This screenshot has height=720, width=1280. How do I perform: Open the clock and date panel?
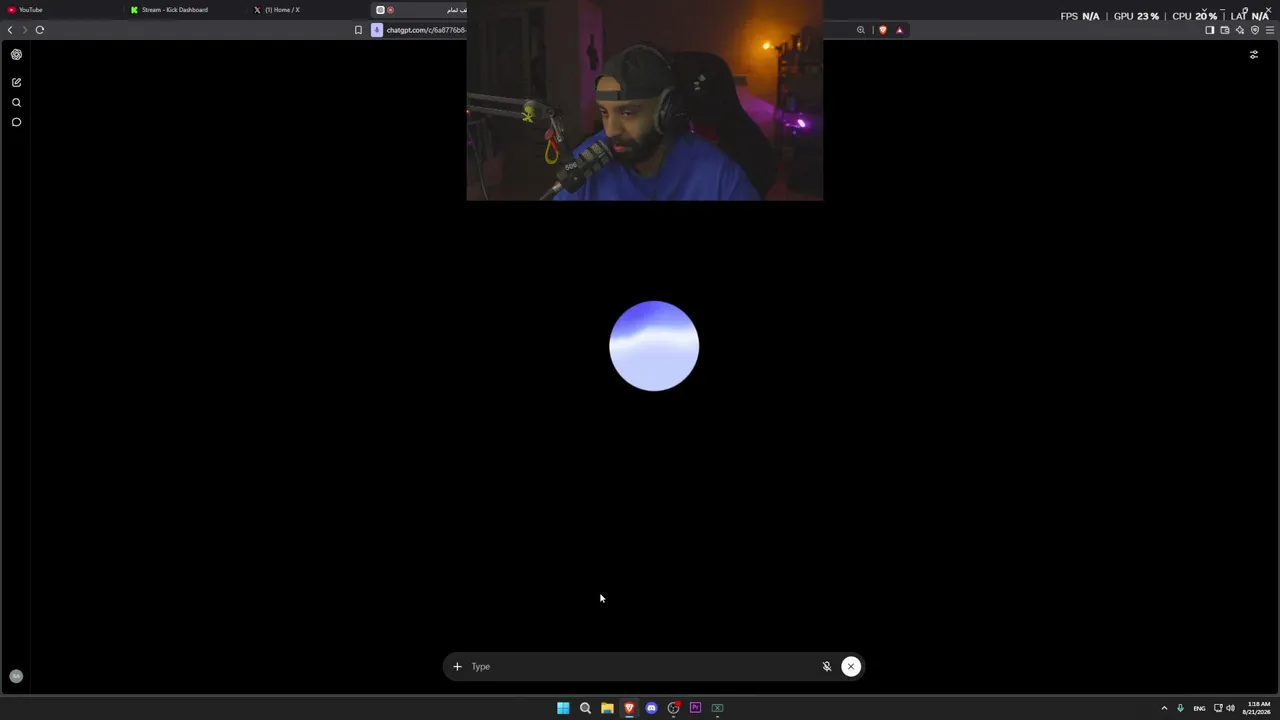[1257, 708]
